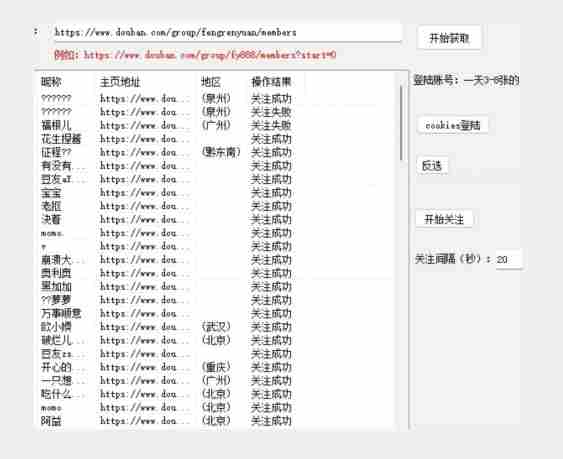Sort by the 昵称 column header

pyautogui.click(x=51, y=82)
